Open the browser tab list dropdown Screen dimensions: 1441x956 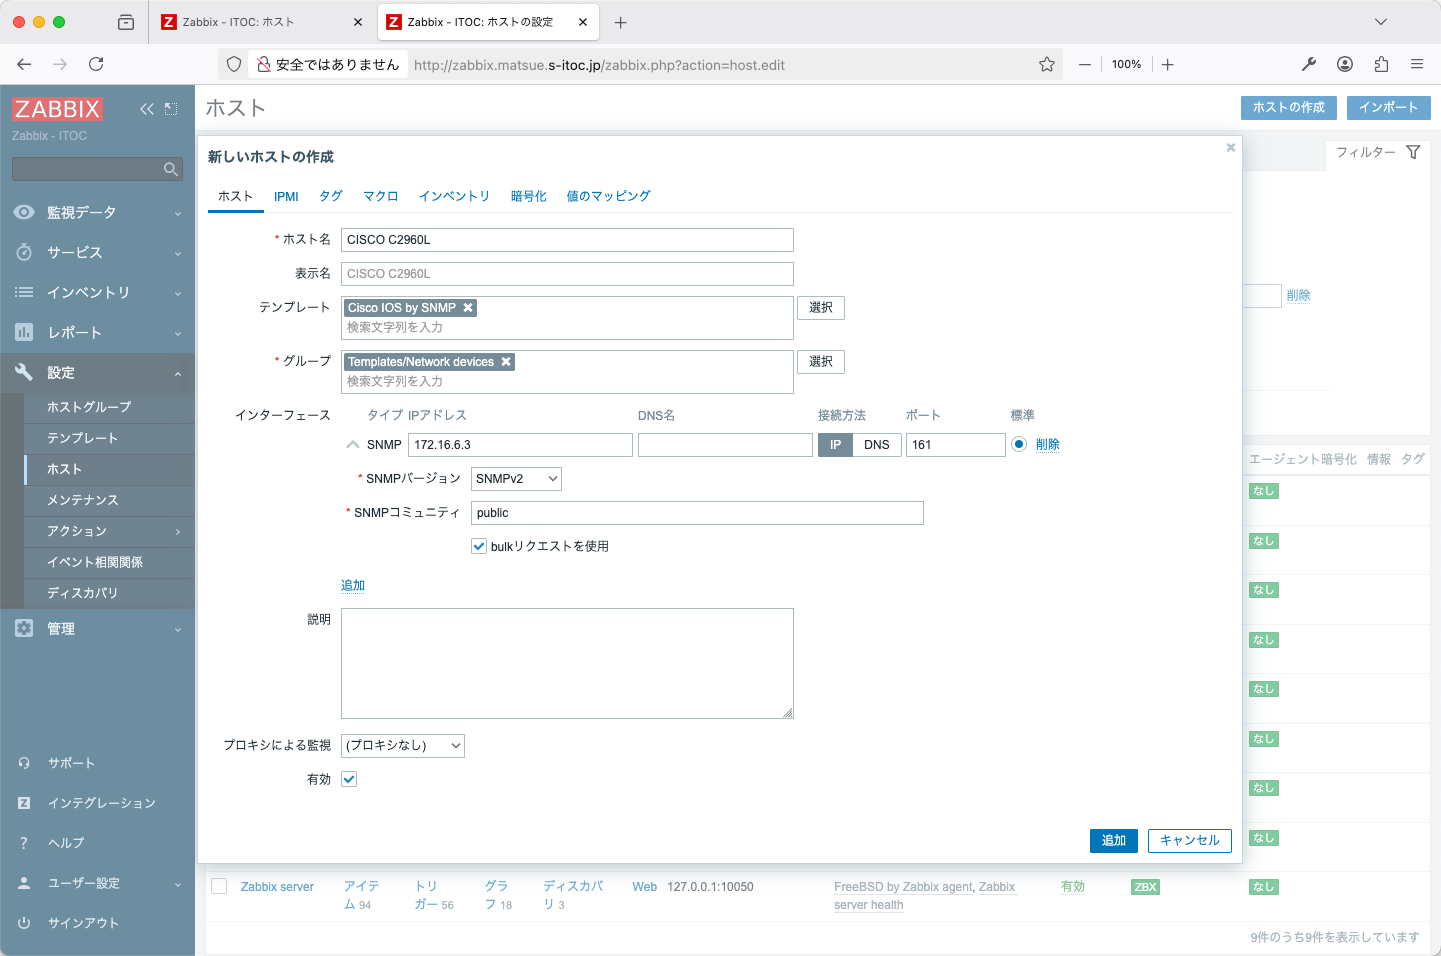[x=1381, y=22]
